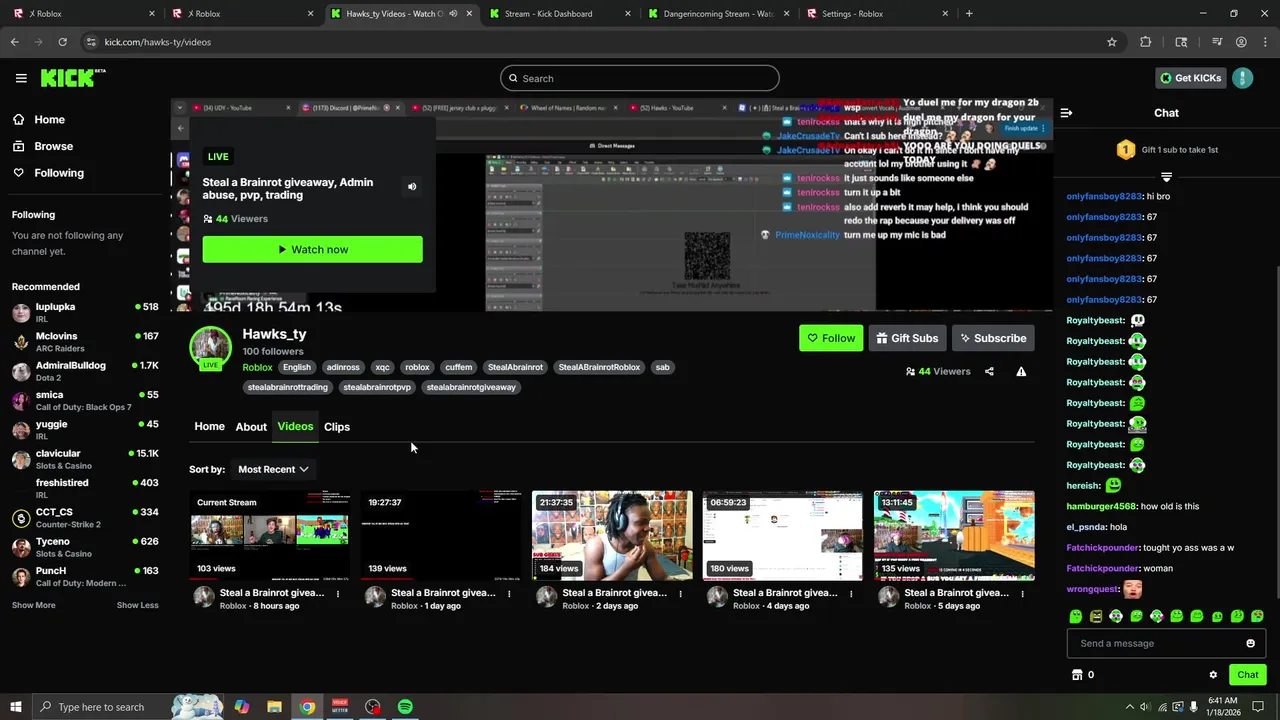Open browser extensions puzzle icon
Screen dimensions: 1280x720
pyautogui.click(x=1146, y=42)
